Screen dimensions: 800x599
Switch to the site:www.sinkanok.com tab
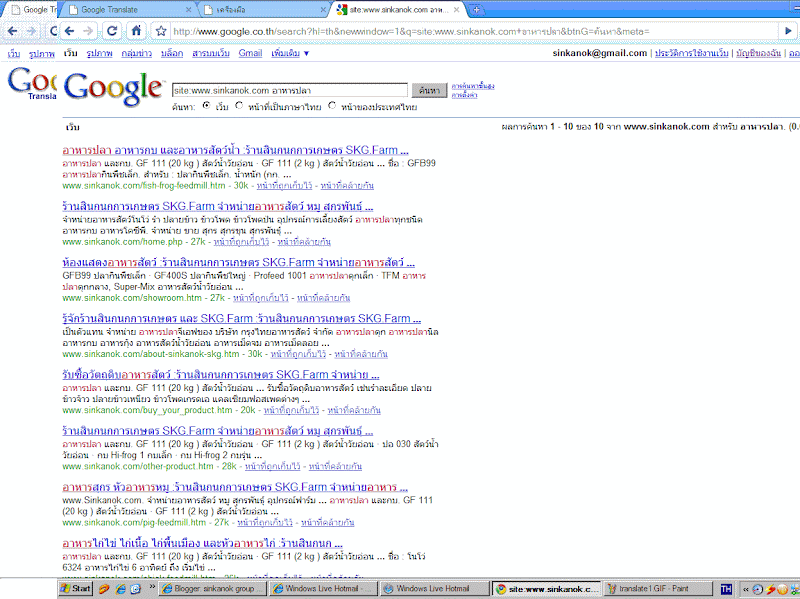(398, 9)
